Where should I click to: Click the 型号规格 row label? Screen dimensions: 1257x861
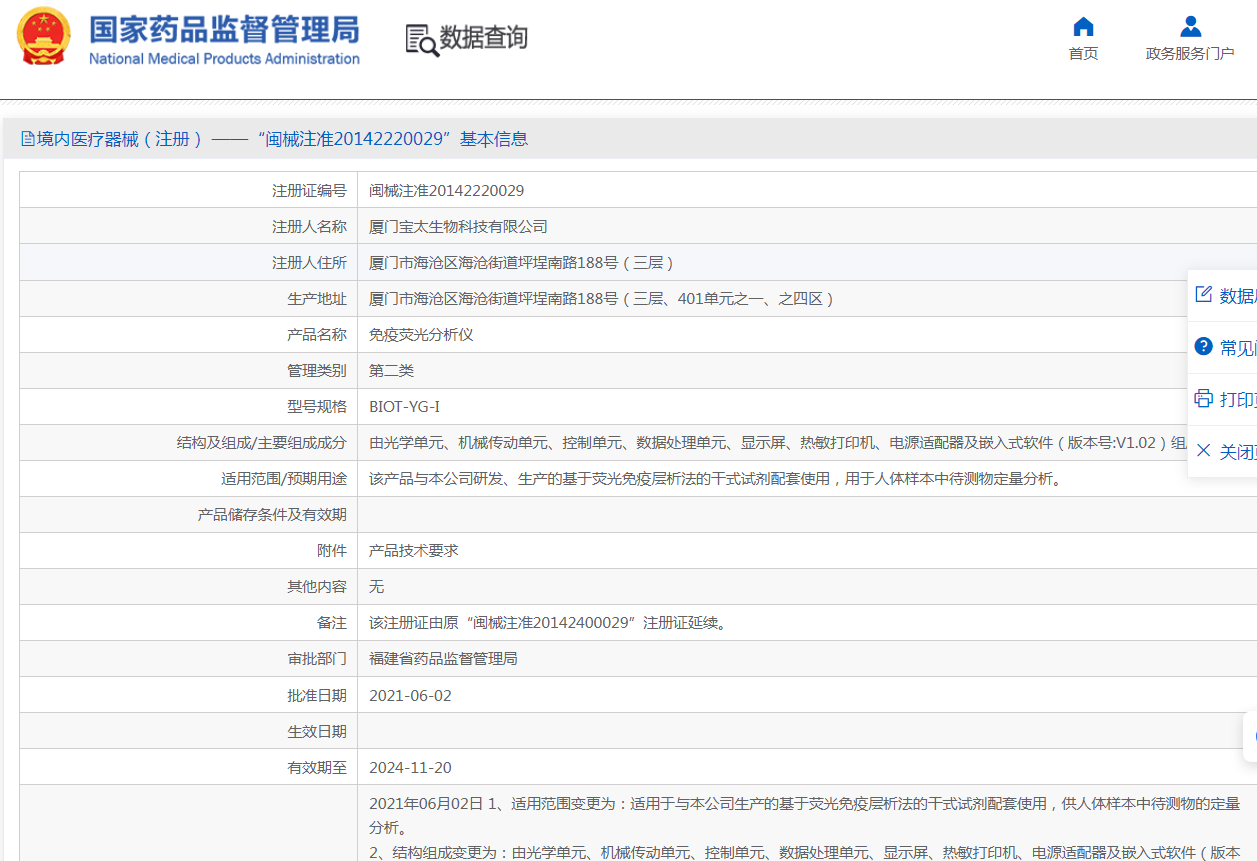(x=317, y=407)
